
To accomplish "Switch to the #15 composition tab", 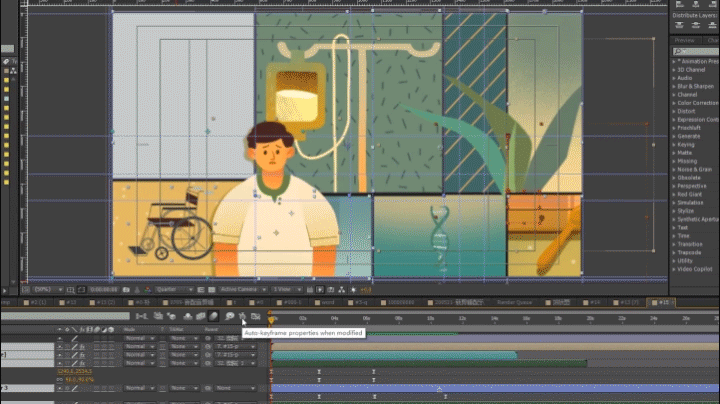I will 661,302.
